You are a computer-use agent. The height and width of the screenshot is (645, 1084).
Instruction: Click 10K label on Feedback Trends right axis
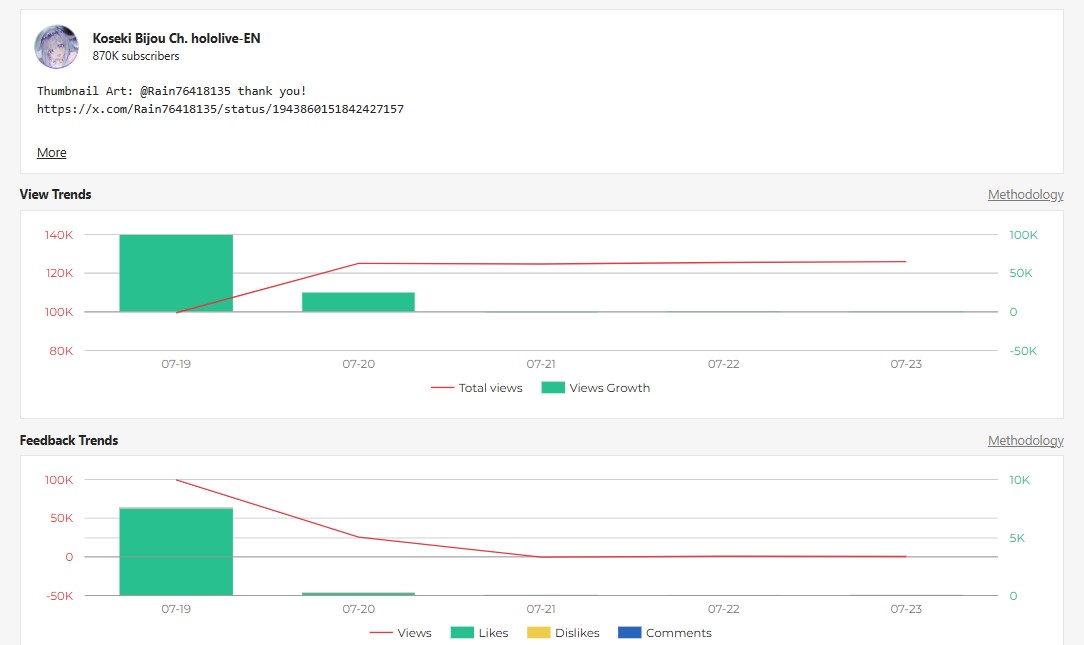(1019, 480)
